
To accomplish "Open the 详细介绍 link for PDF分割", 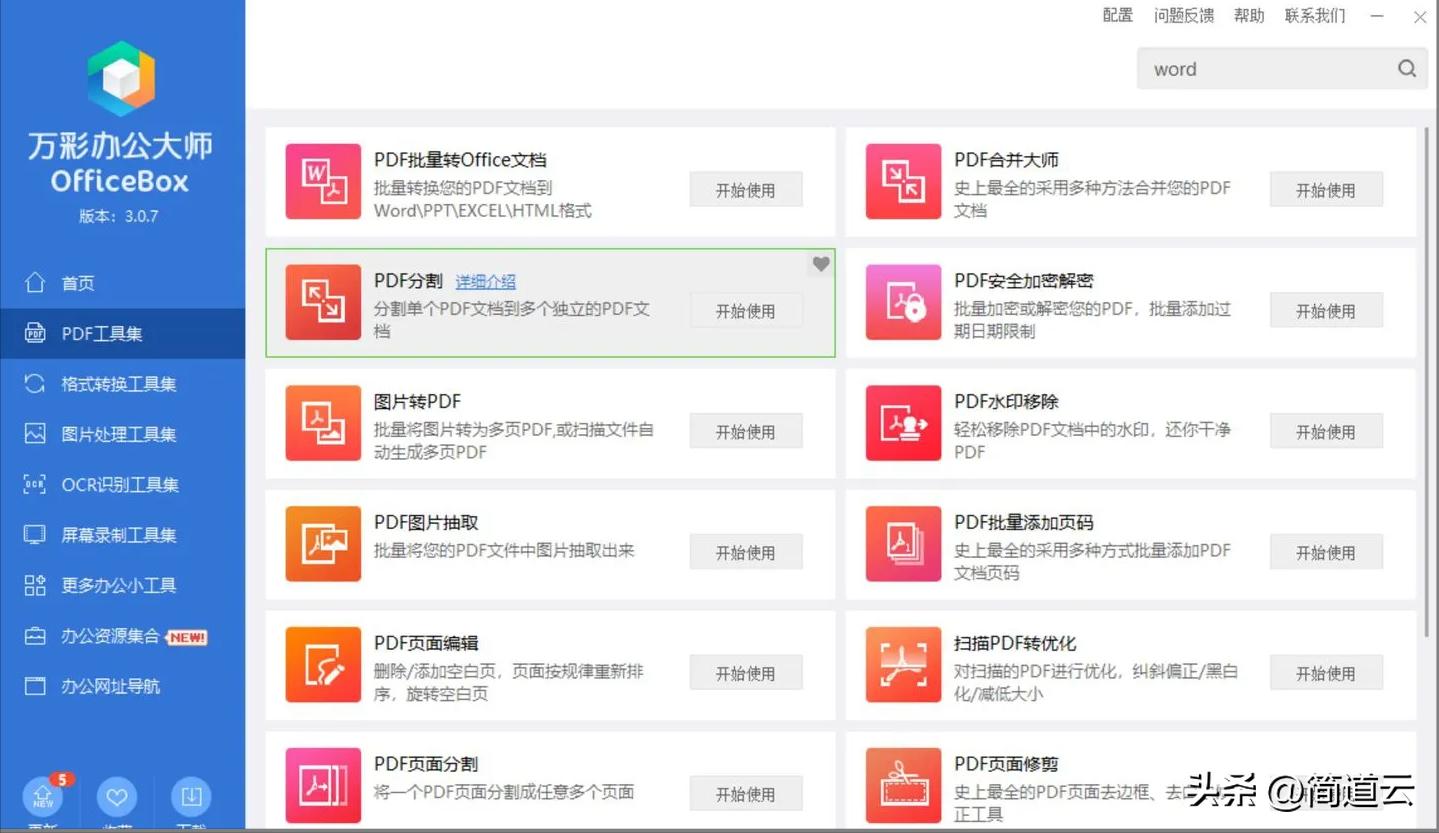I will [x=486, y=281].
